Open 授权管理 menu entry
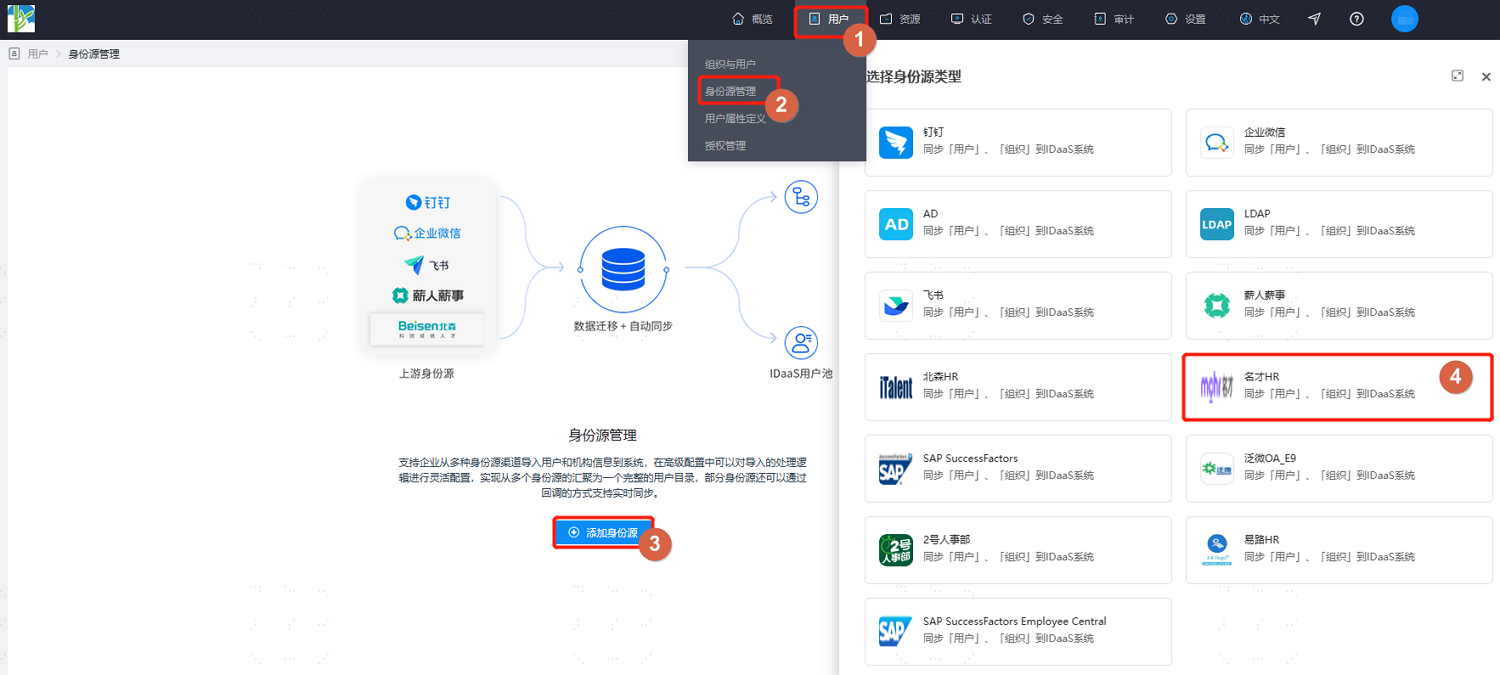This screenshot has height=675, width=1500. pyautogui.click(x=725, y=145)
